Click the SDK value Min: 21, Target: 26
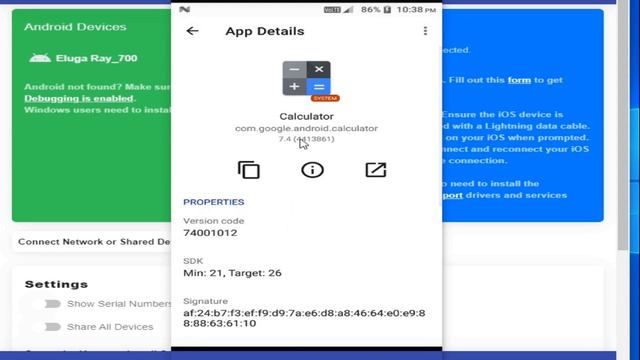The height and width of the screenshot is (360, 640). click(232, 273)
